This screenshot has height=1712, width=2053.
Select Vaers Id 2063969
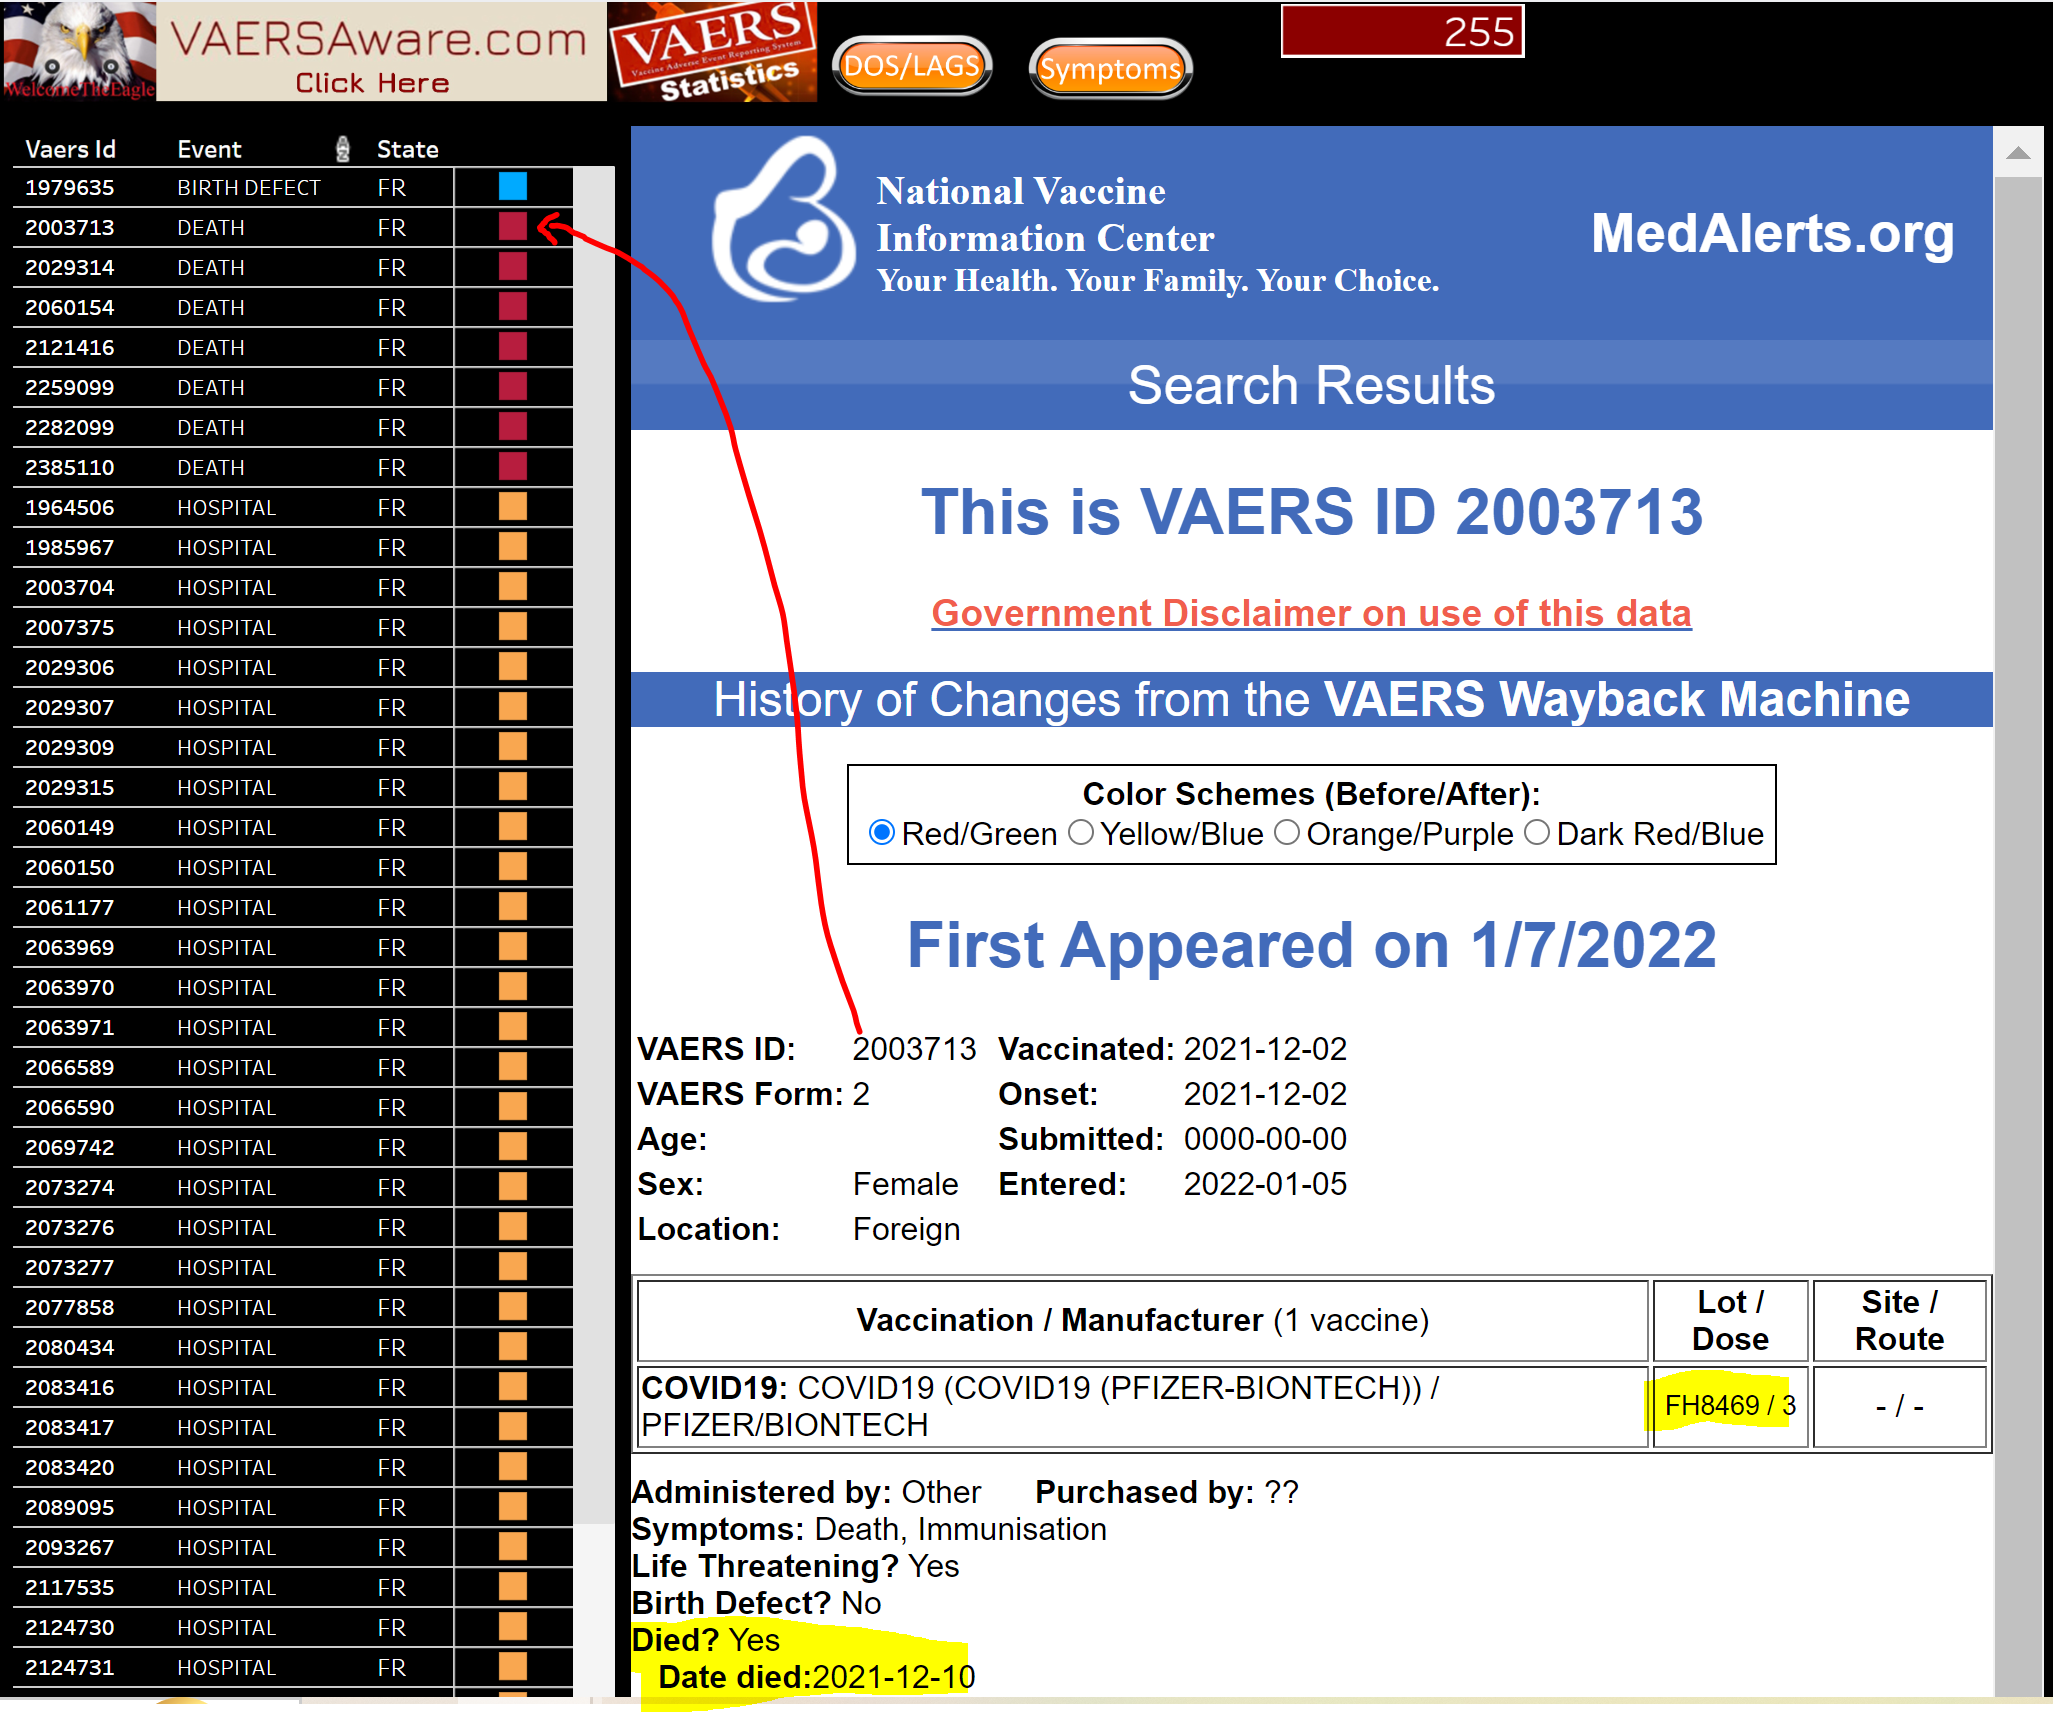point(69,947)
